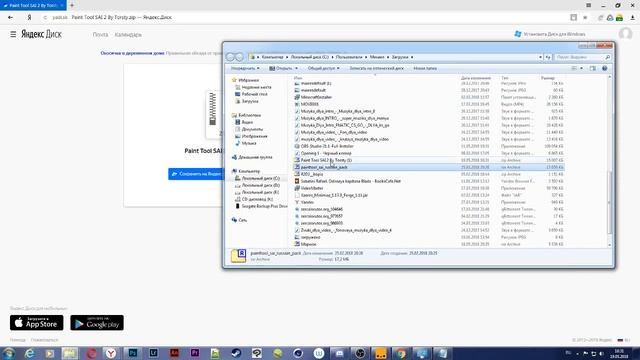The height and width of the screenshot is (360, 640).
Task: Click the Explorer change view icon
Action: [x=574, y=68]
